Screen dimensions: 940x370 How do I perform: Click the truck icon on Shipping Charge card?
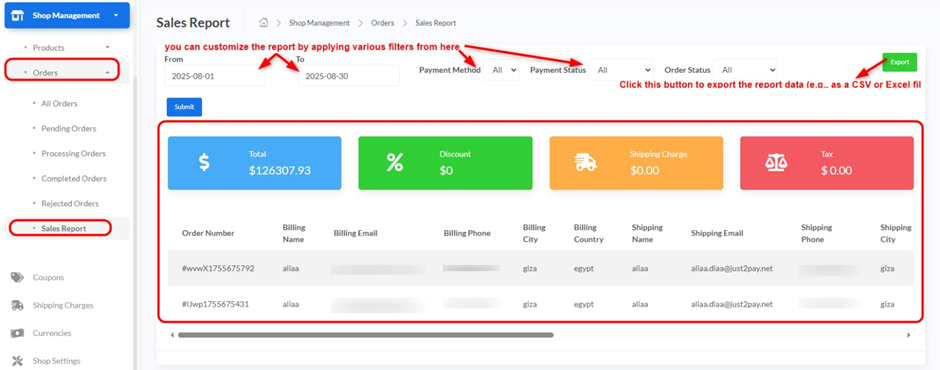point(585,163)
